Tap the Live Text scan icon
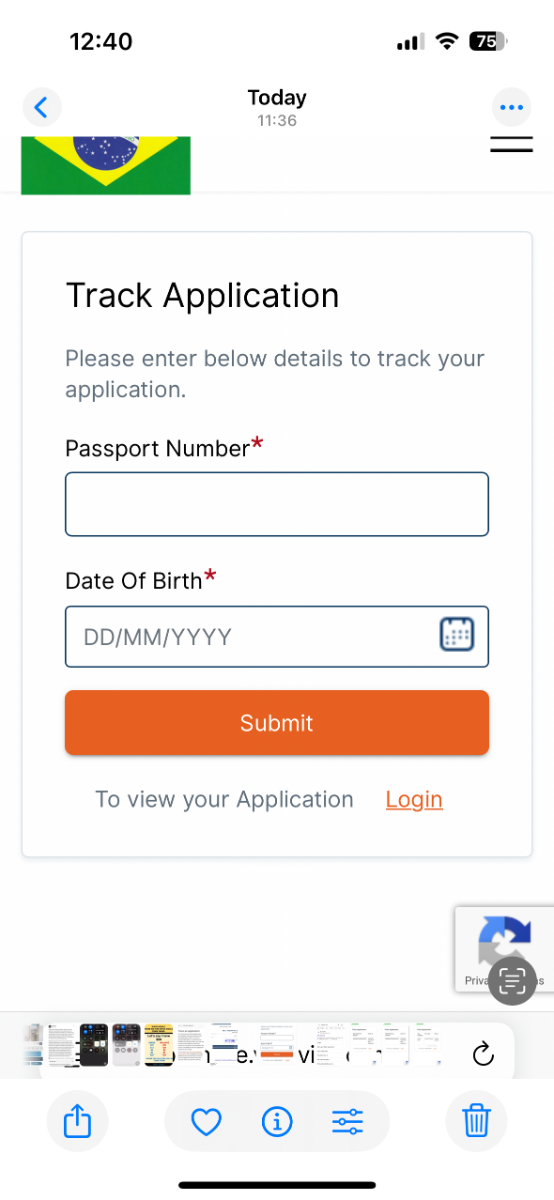 click(513, 980)
